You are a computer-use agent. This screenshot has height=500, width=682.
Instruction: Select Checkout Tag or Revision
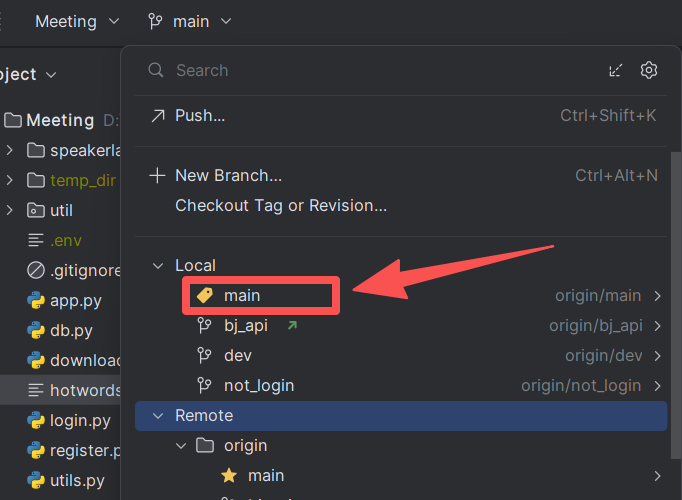[281, 206]
